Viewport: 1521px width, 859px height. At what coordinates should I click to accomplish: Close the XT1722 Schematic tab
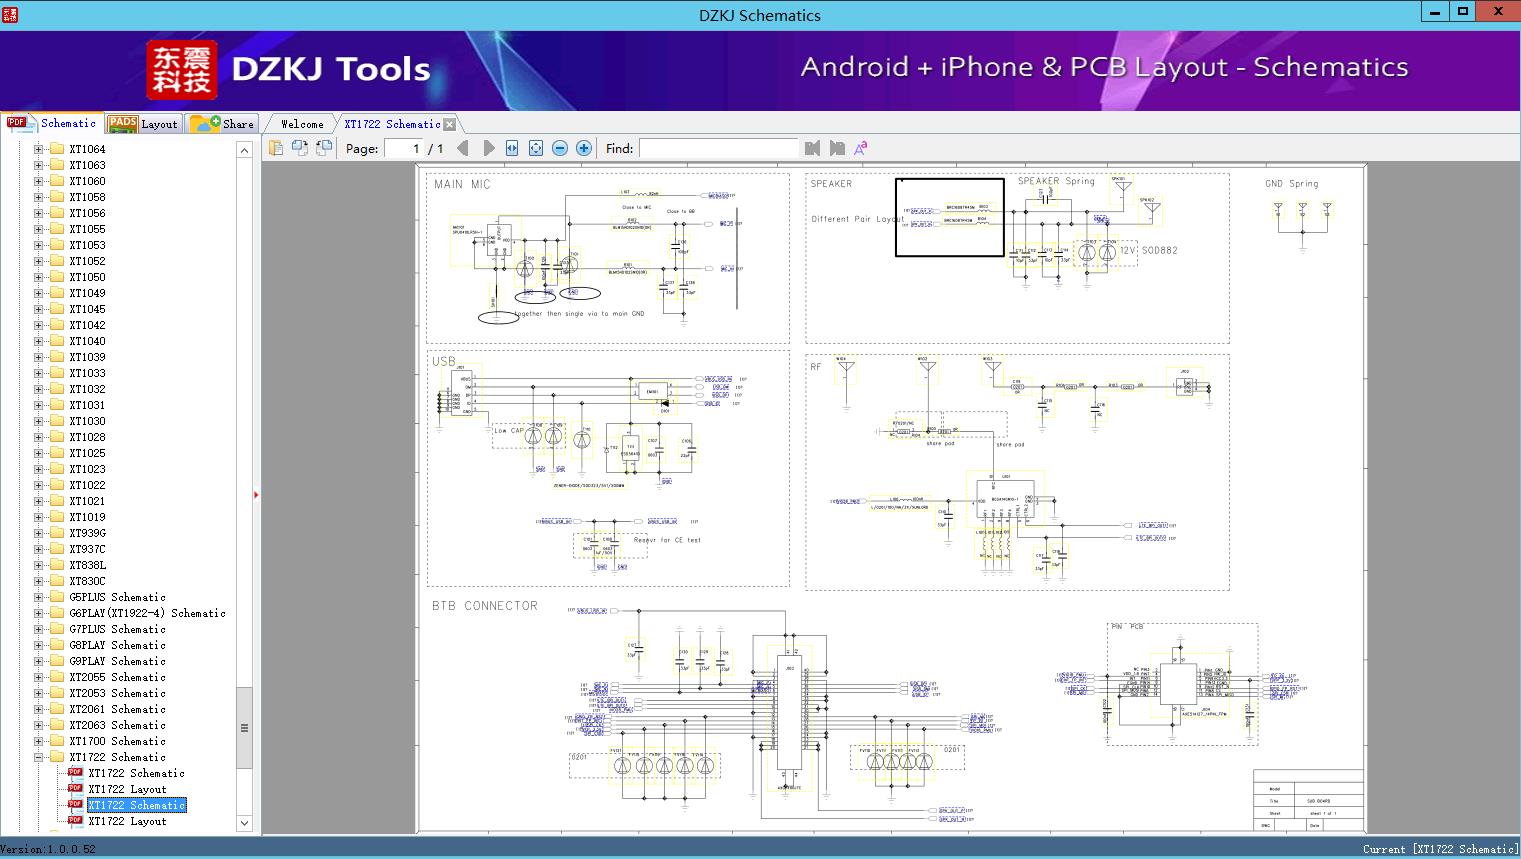pyautogui.click(x=450, y=124)
